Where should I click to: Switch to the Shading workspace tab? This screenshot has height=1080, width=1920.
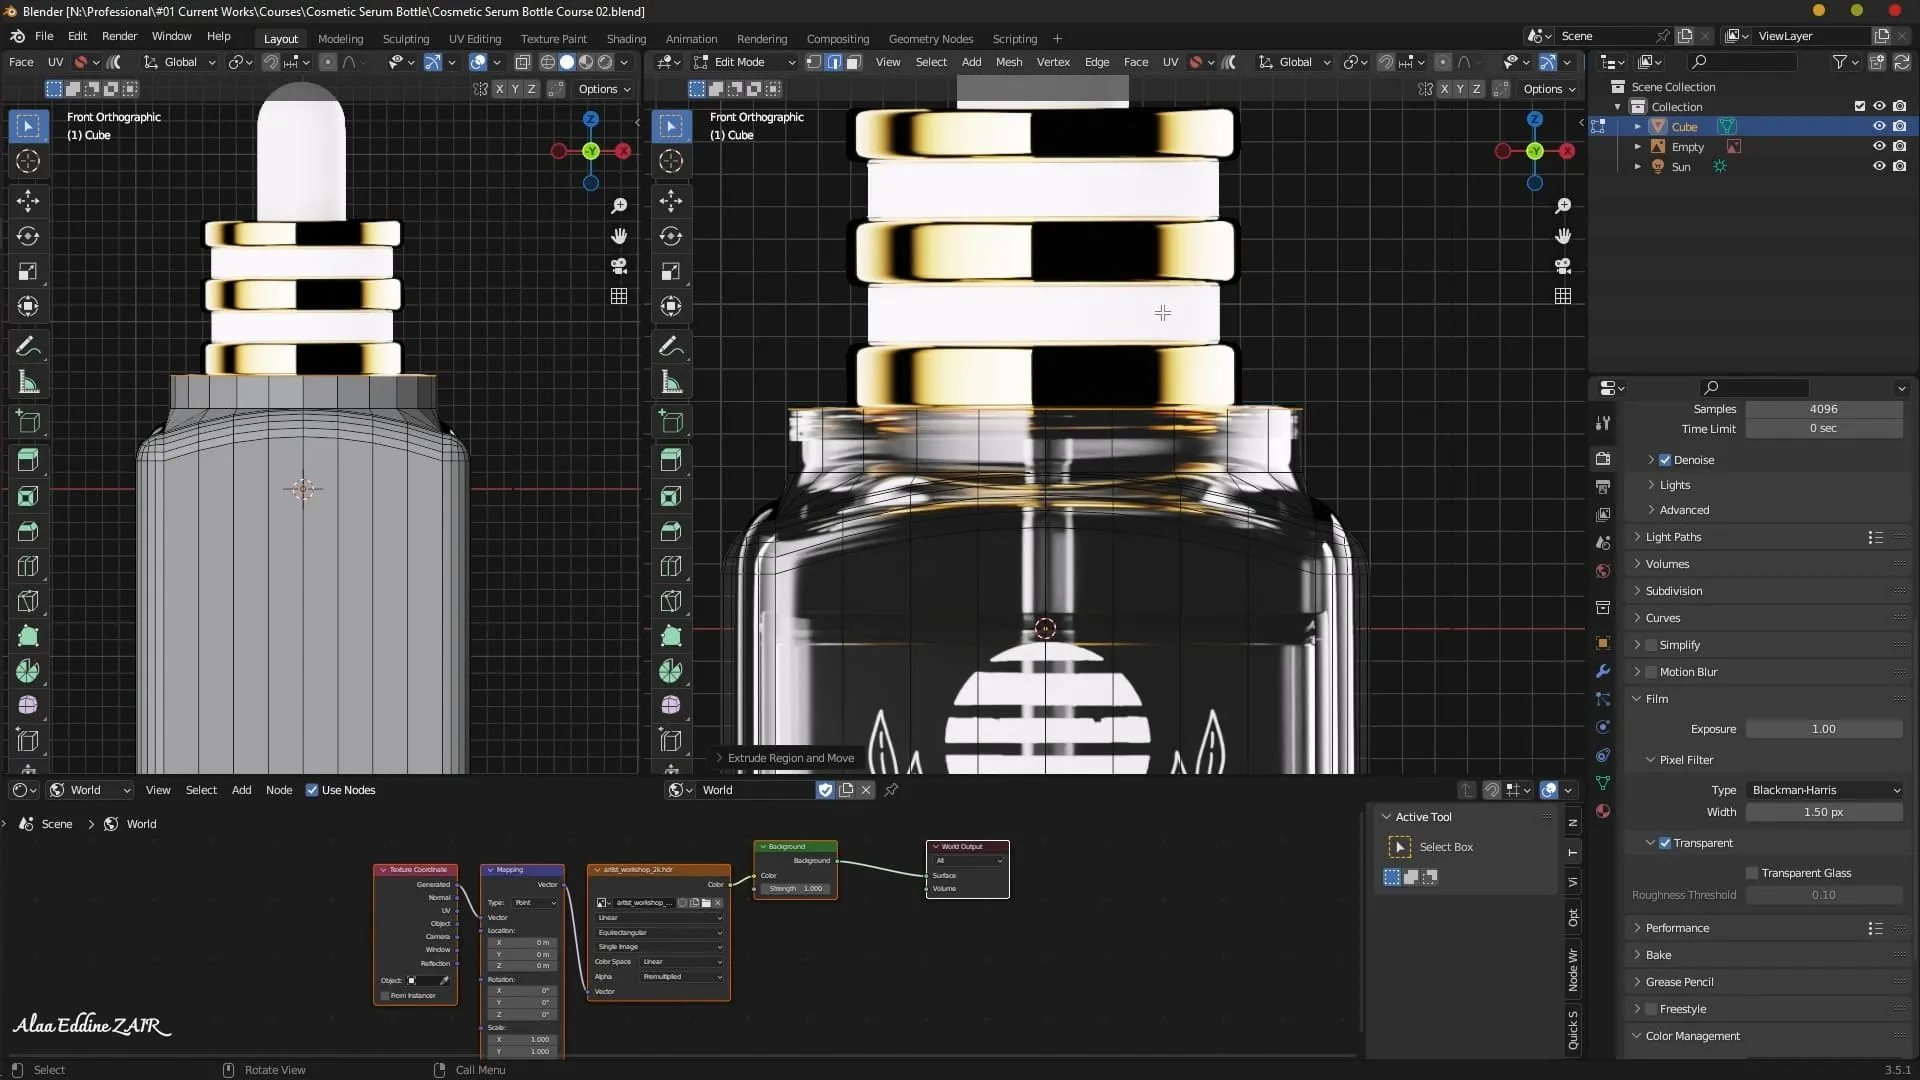pos(626,38)
